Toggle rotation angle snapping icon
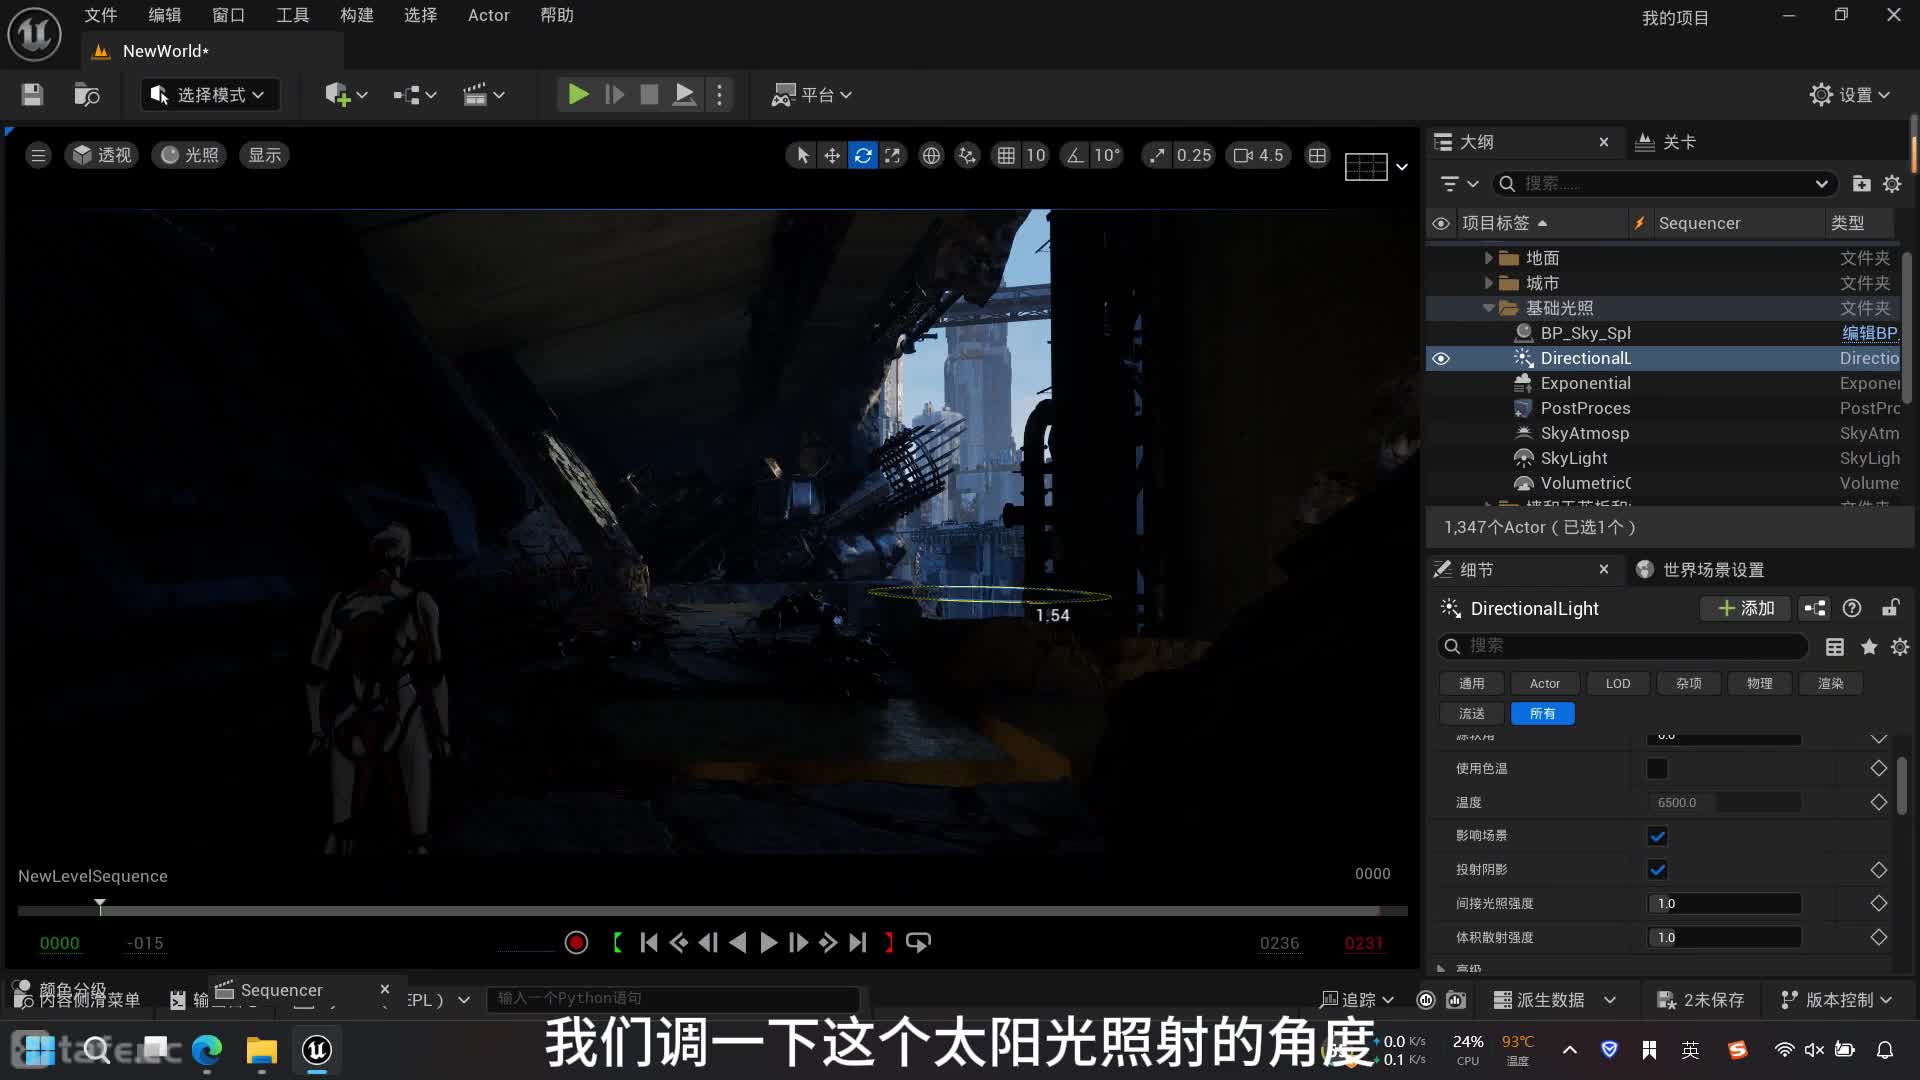This screenshot has height=1080, width=1920. (1075, 155)
